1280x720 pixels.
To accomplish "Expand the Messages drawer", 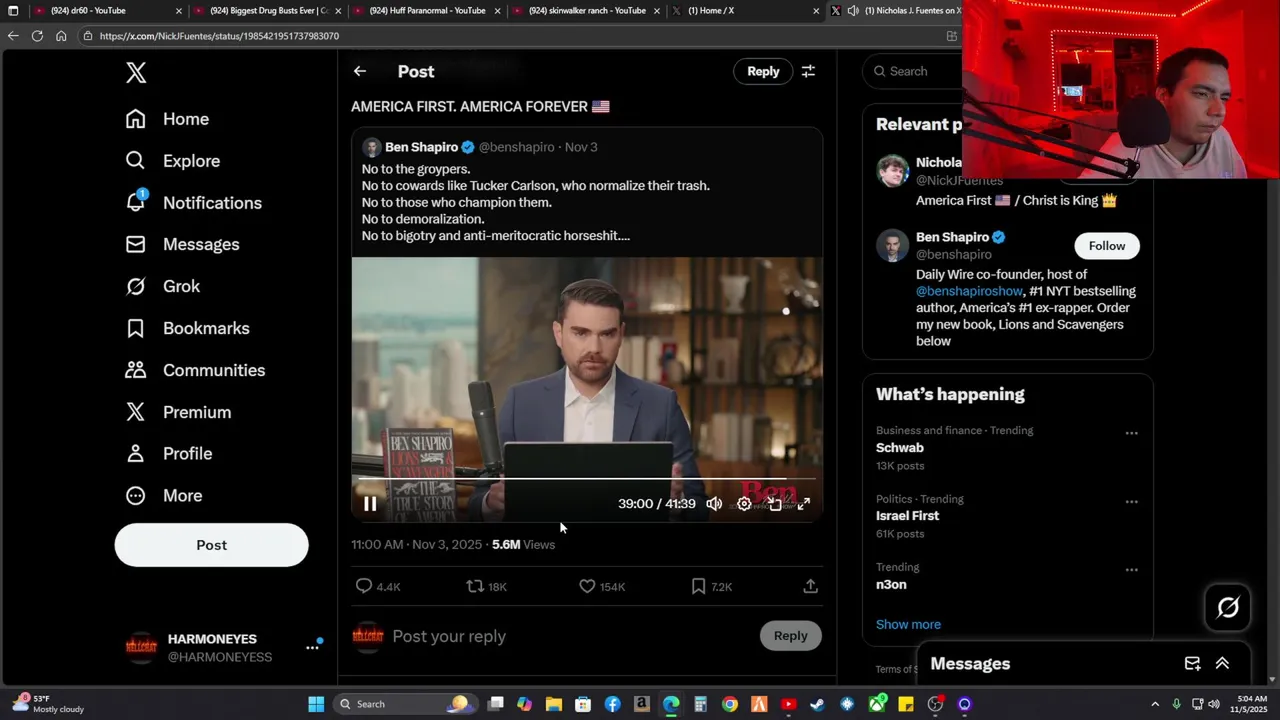I will pyautogui.click(x=1222, y=664).
